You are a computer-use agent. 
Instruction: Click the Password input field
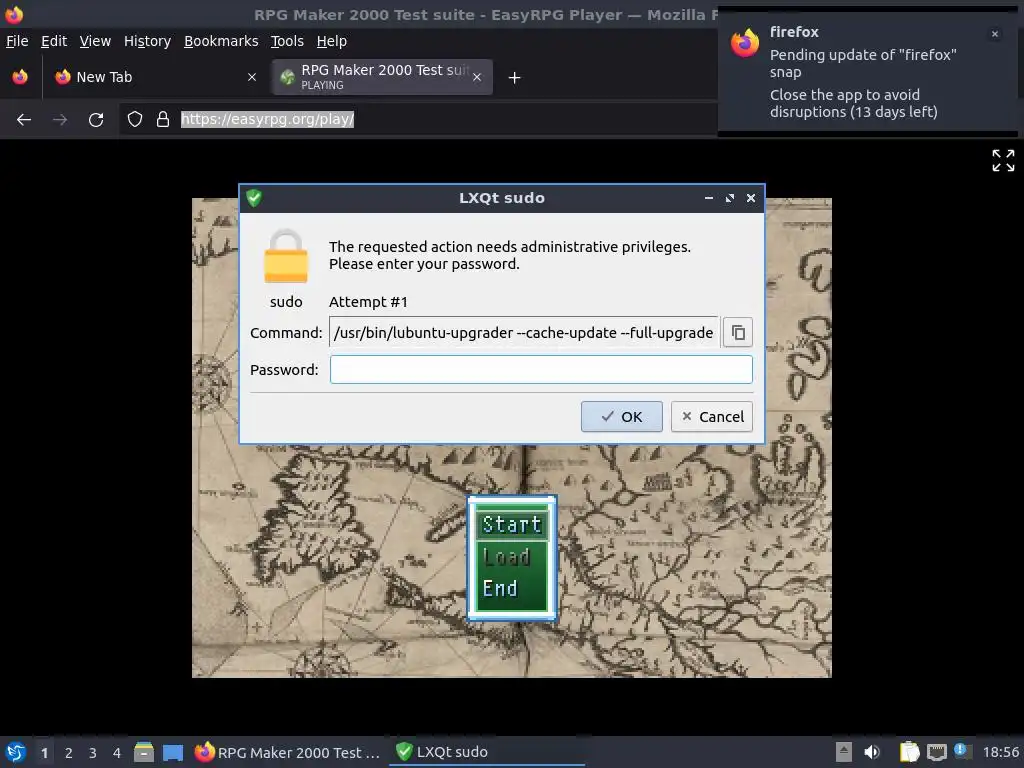click(x=541, y=370)
